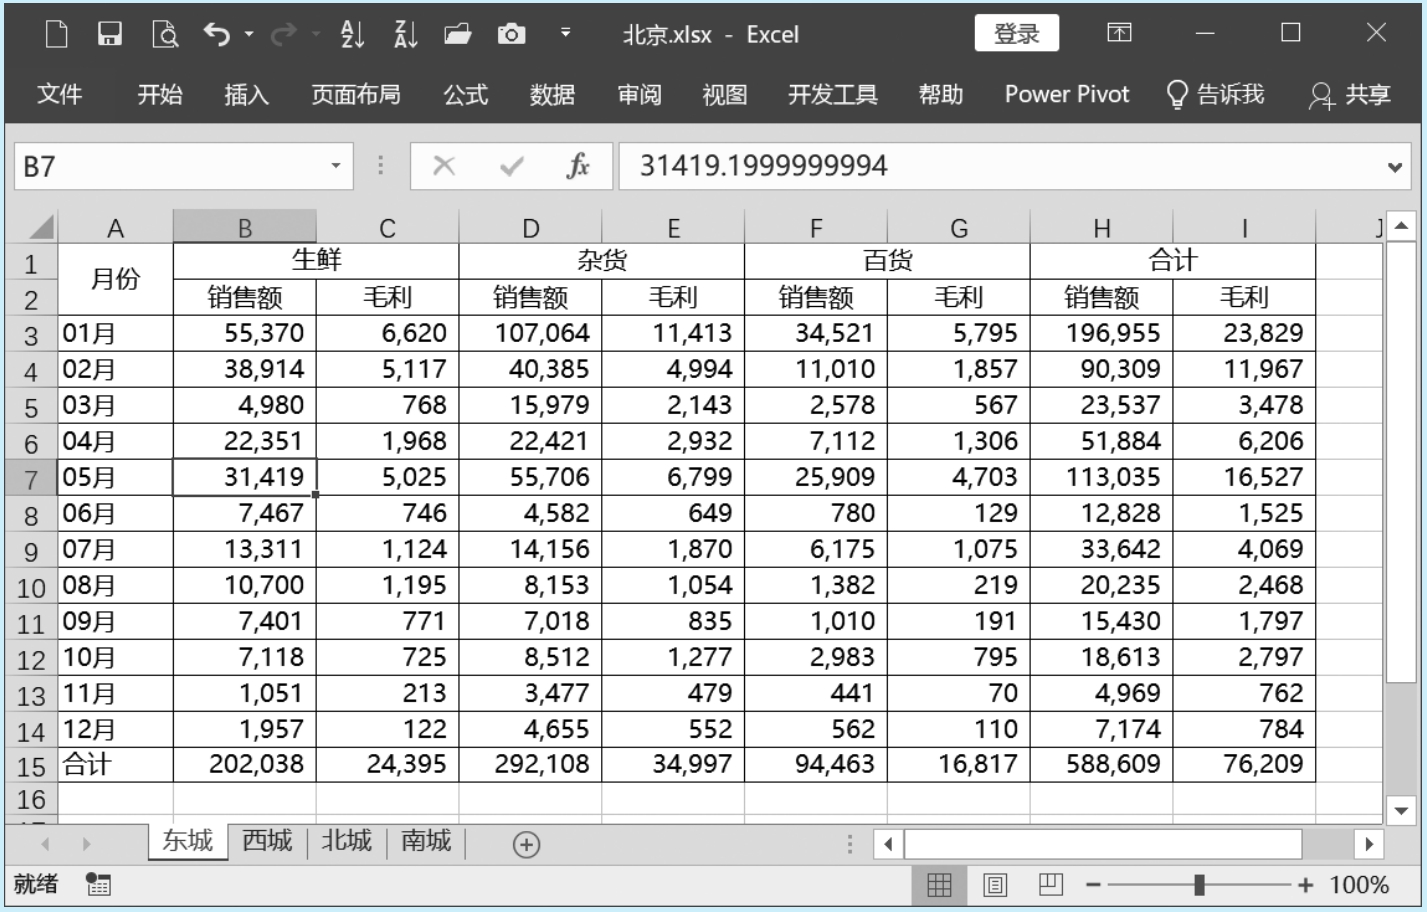Open the 数据 ribbon tab
Viewport: 1427px width, 912px height.
552,95
